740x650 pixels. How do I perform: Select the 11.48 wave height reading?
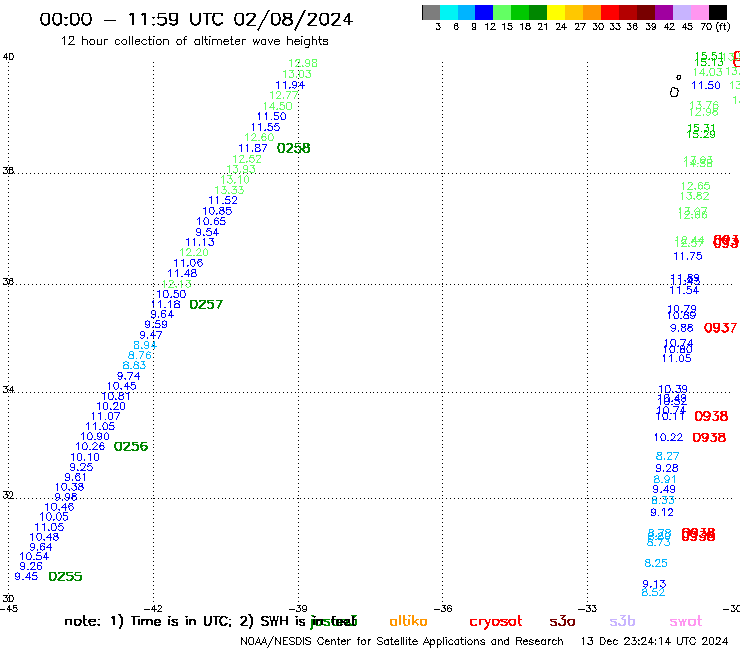[x=182, y=273]
